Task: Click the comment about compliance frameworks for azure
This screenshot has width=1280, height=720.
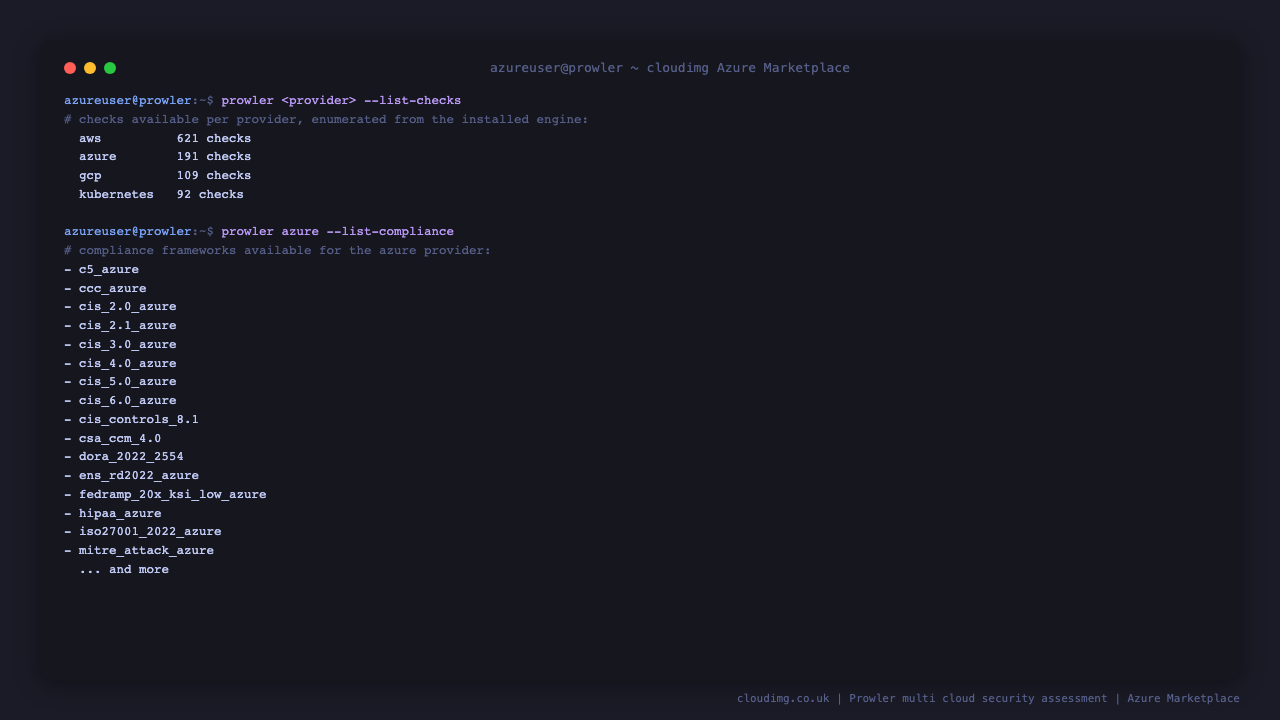Action: [x=278, y=251]
